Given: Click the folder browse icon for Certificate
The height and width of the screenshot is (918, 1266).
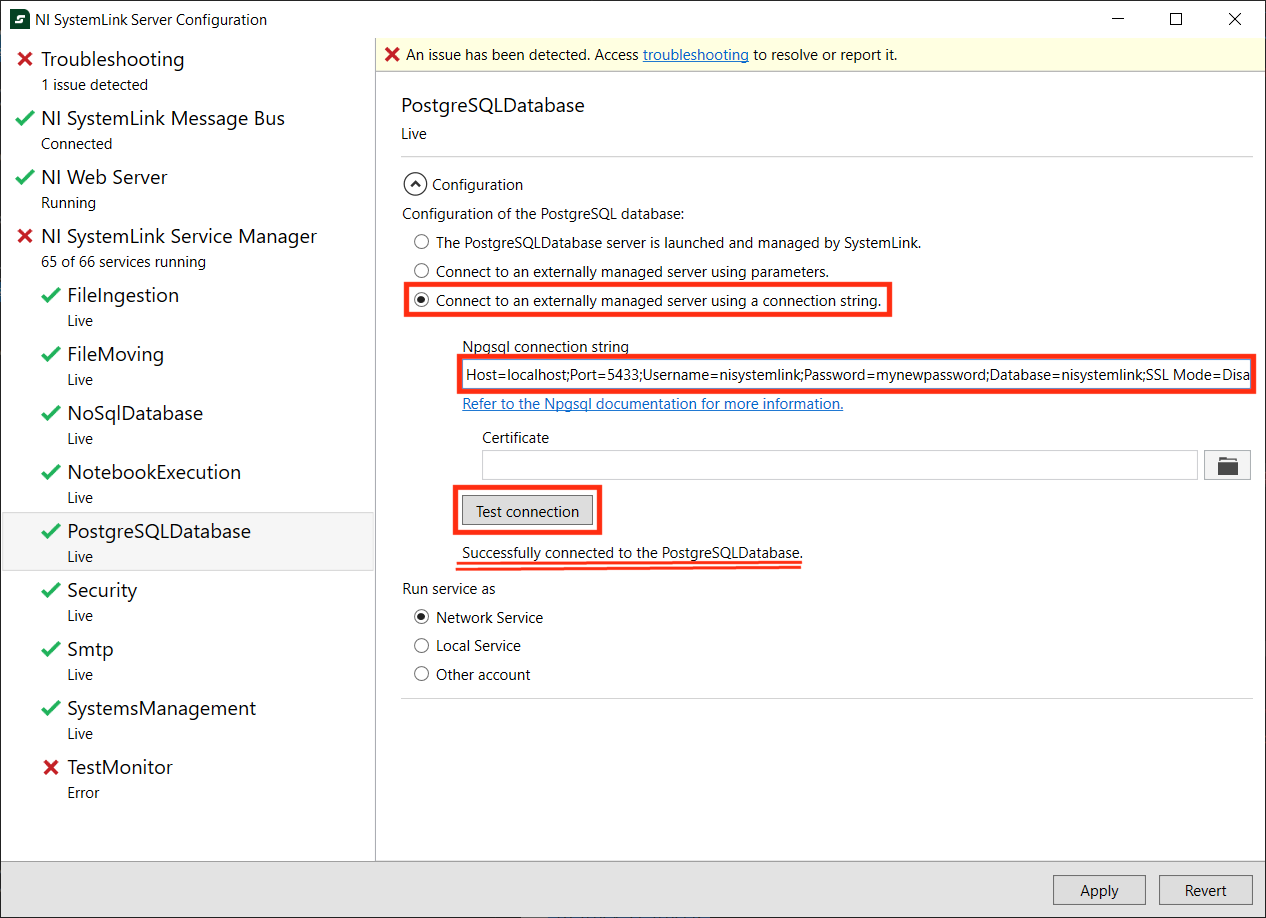Looking at the screenshot, I should 1227,465.
